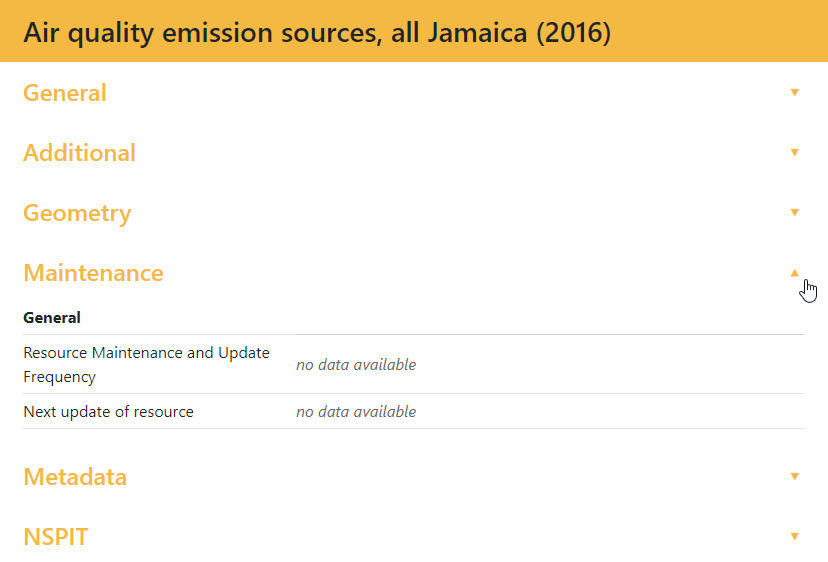Screen dimensions: 828x562
Task: Collapse the Maintenance section heading
Action: click(x=93, y=273)
